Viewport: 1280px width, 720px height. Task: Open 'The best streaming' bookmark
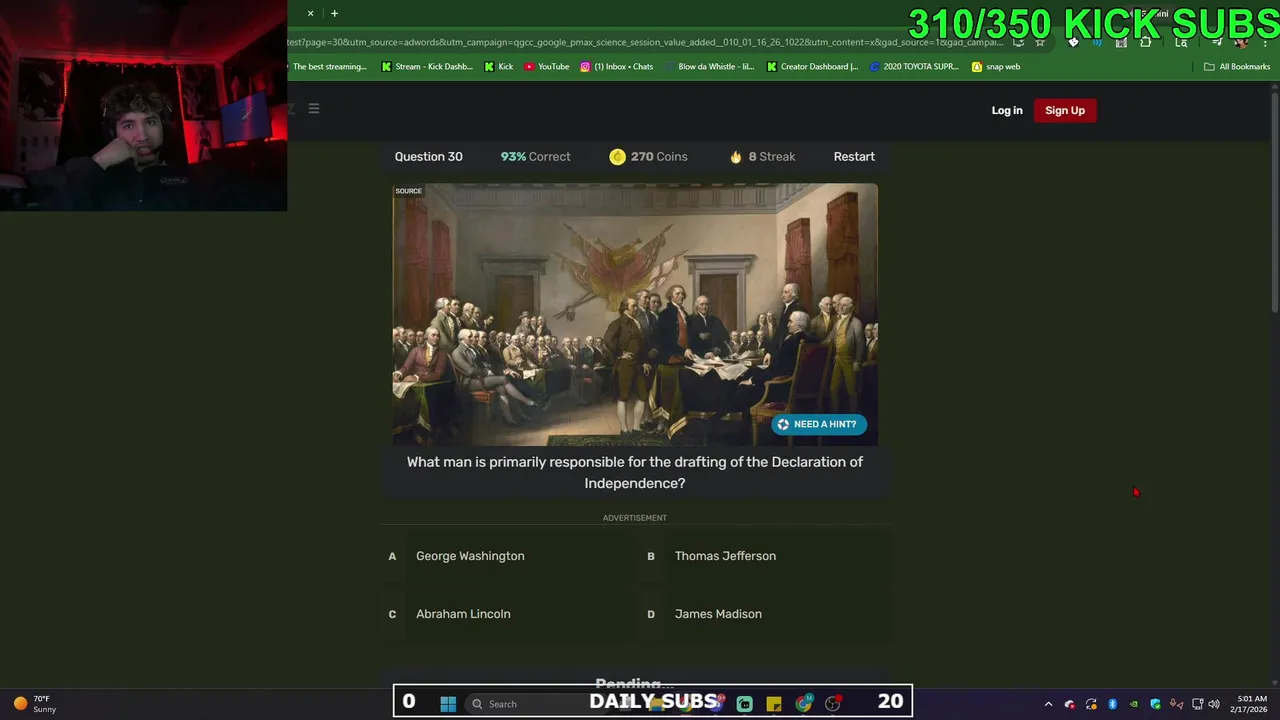(x=329, y=67)
